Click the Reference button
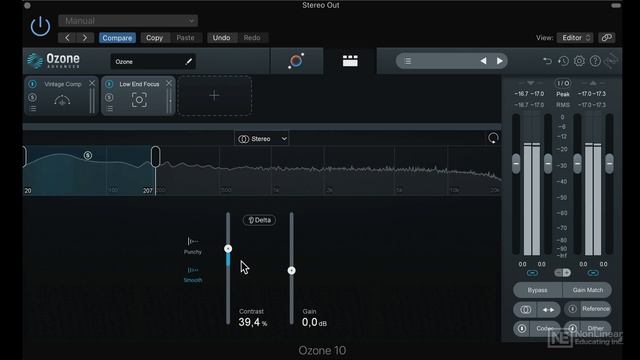Viewport: 640px width, 360px height. coord(596,309)
